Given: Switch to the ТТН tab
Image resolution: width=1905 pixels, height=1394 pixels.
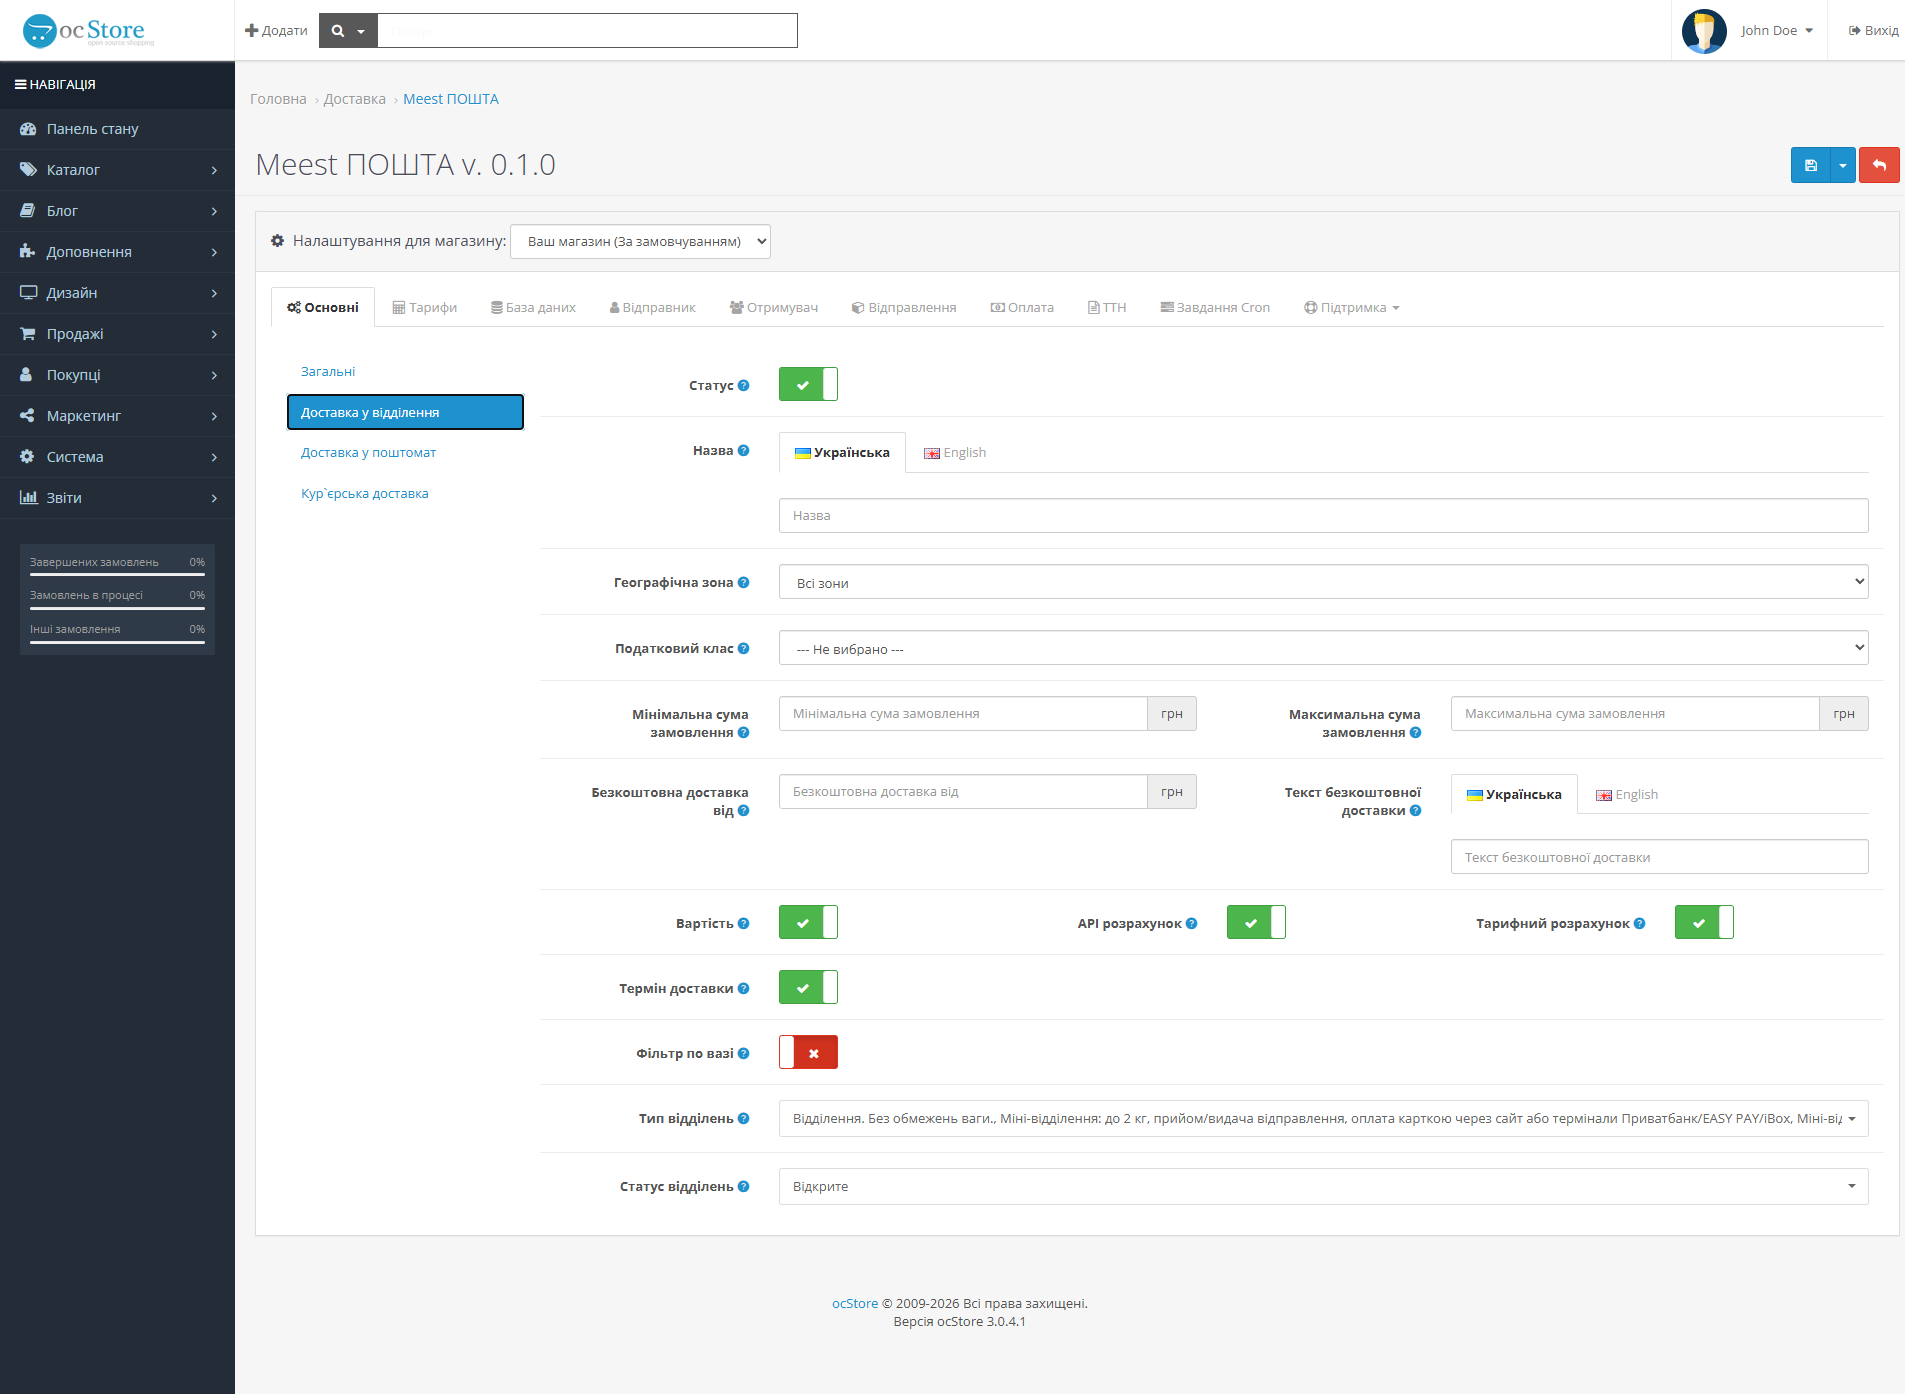Looking at the screenshot, I should (1107, 307).
